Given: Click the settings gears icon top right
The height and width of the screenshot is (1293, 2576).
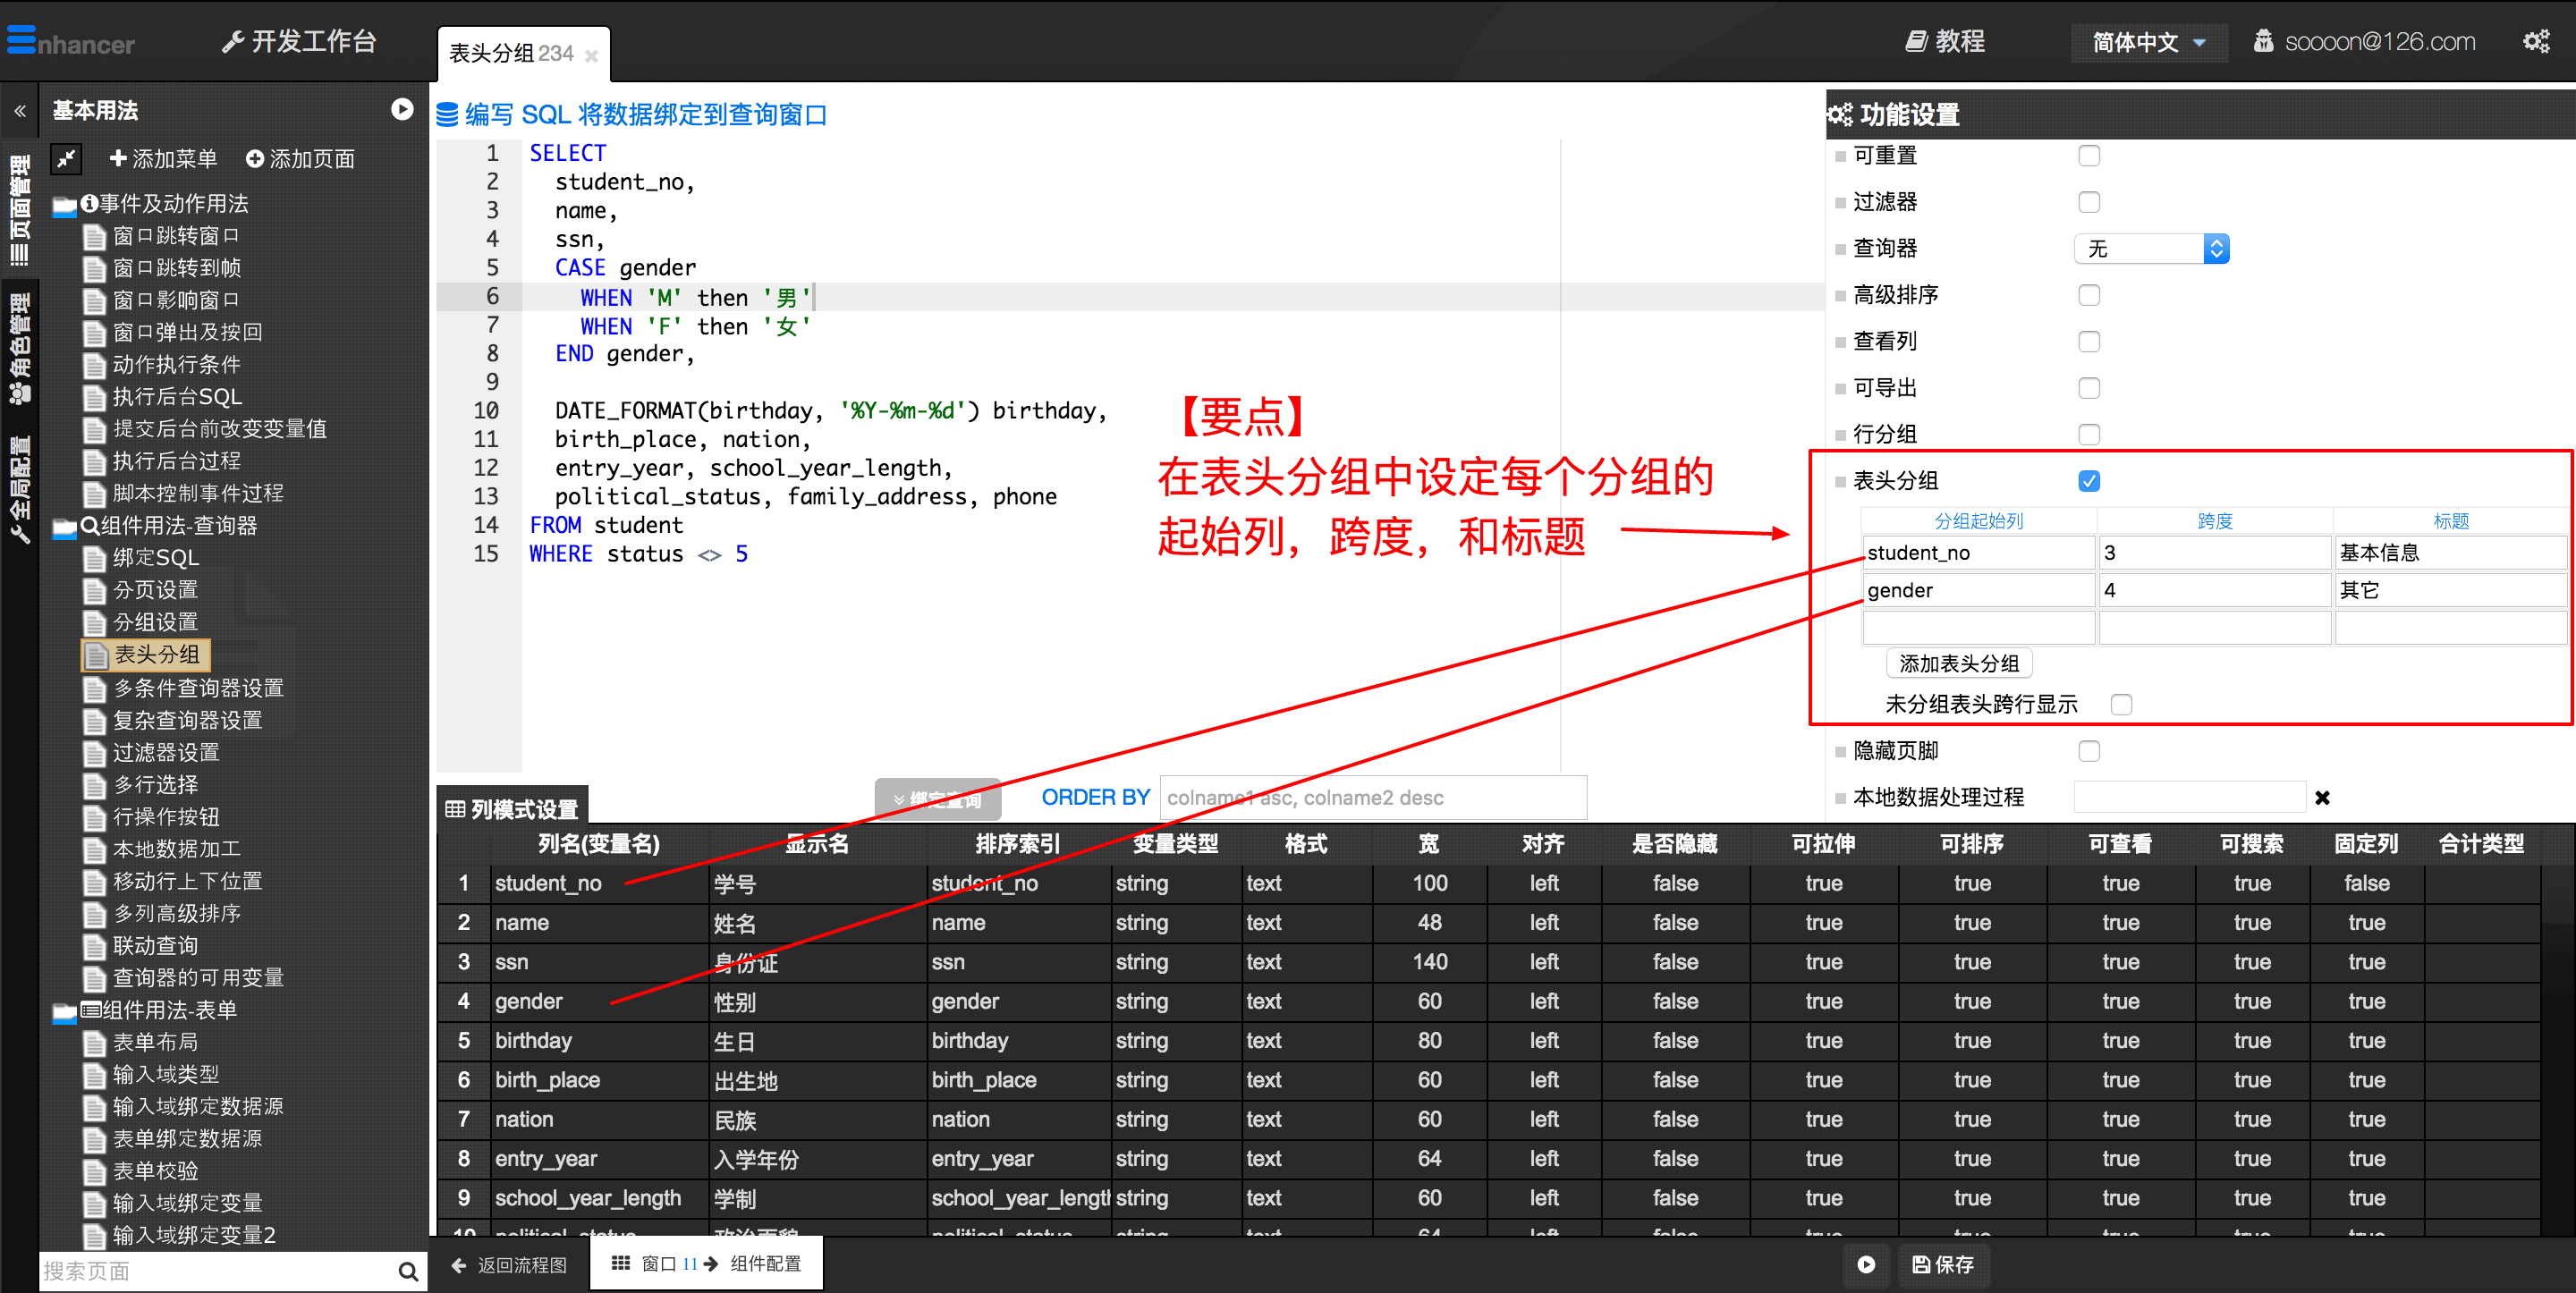Looking at the screenshot, I should [2535, 42].
